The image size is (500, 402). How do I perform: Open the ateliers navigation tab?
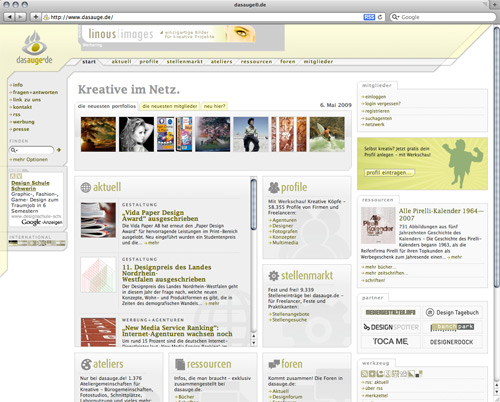221,62
